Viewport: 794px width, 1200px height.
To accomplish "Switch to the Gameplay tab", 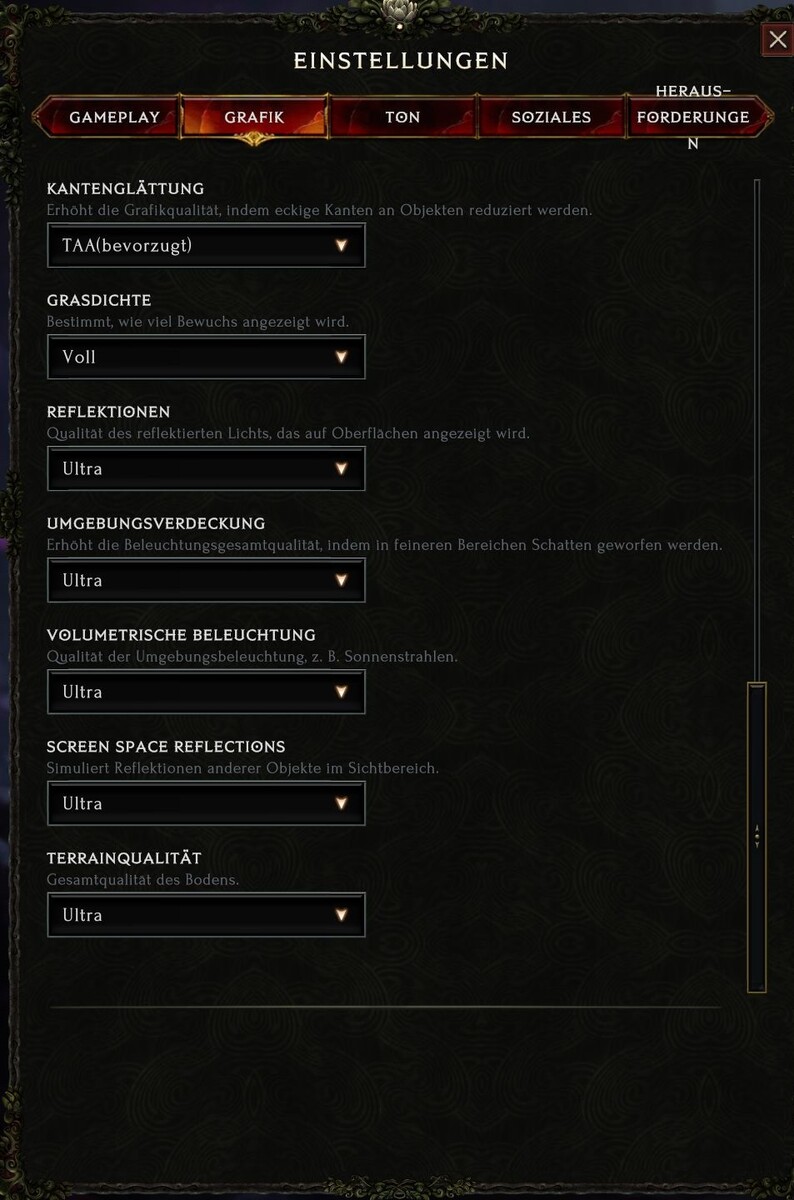I will click(x=114, y=117).
